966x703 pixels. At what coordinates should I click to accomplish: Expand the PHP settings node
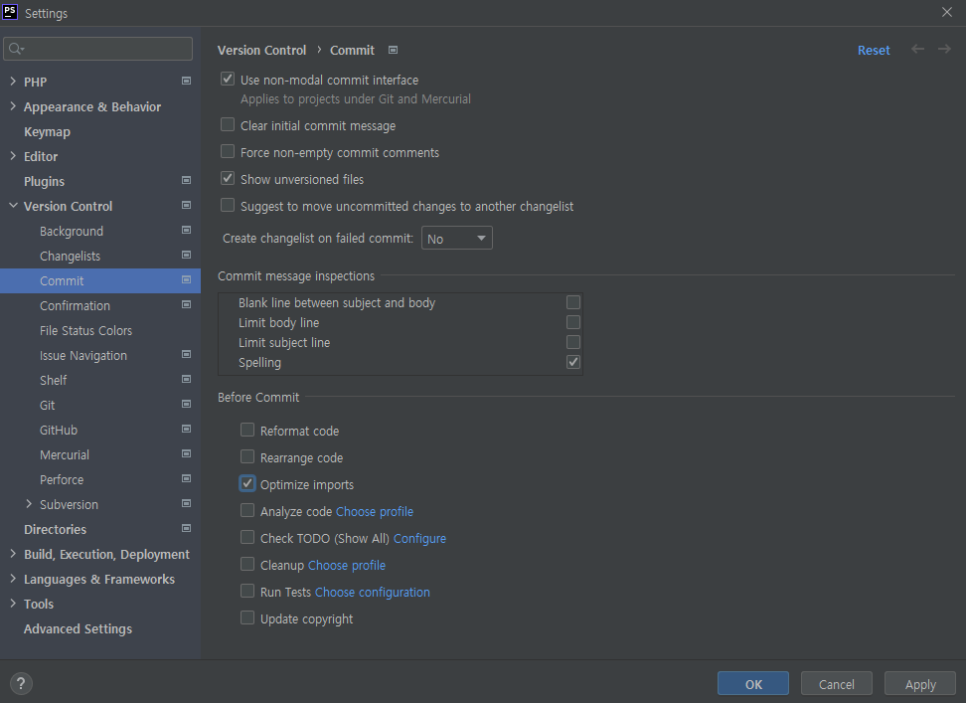point(13,81)
